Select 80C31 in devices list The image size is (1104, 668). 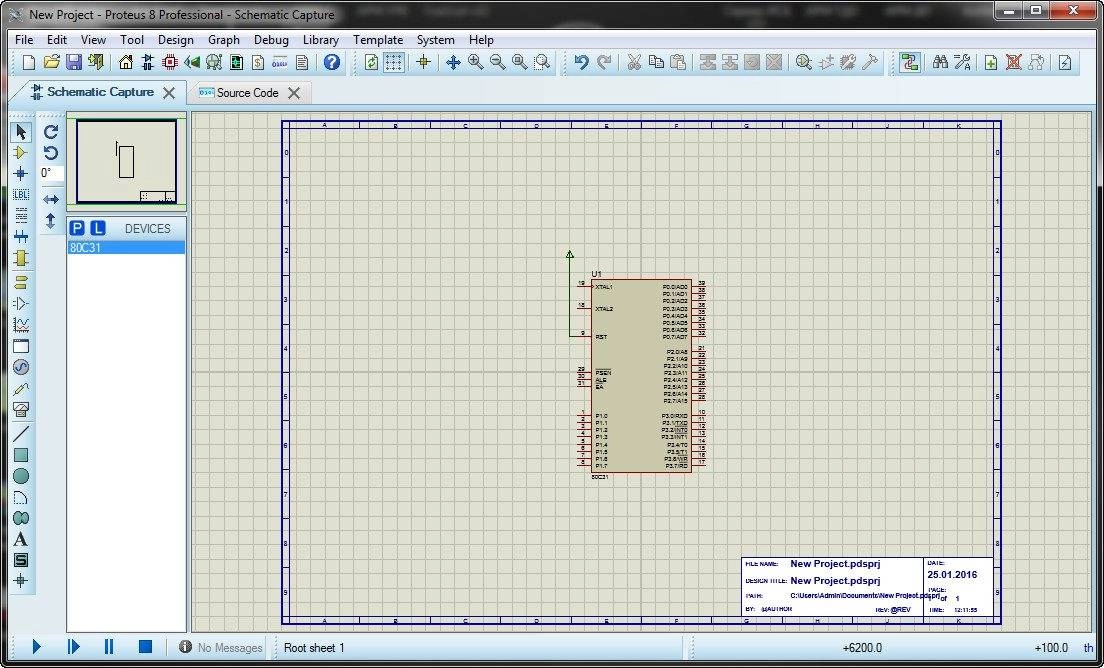coord(127,248)
